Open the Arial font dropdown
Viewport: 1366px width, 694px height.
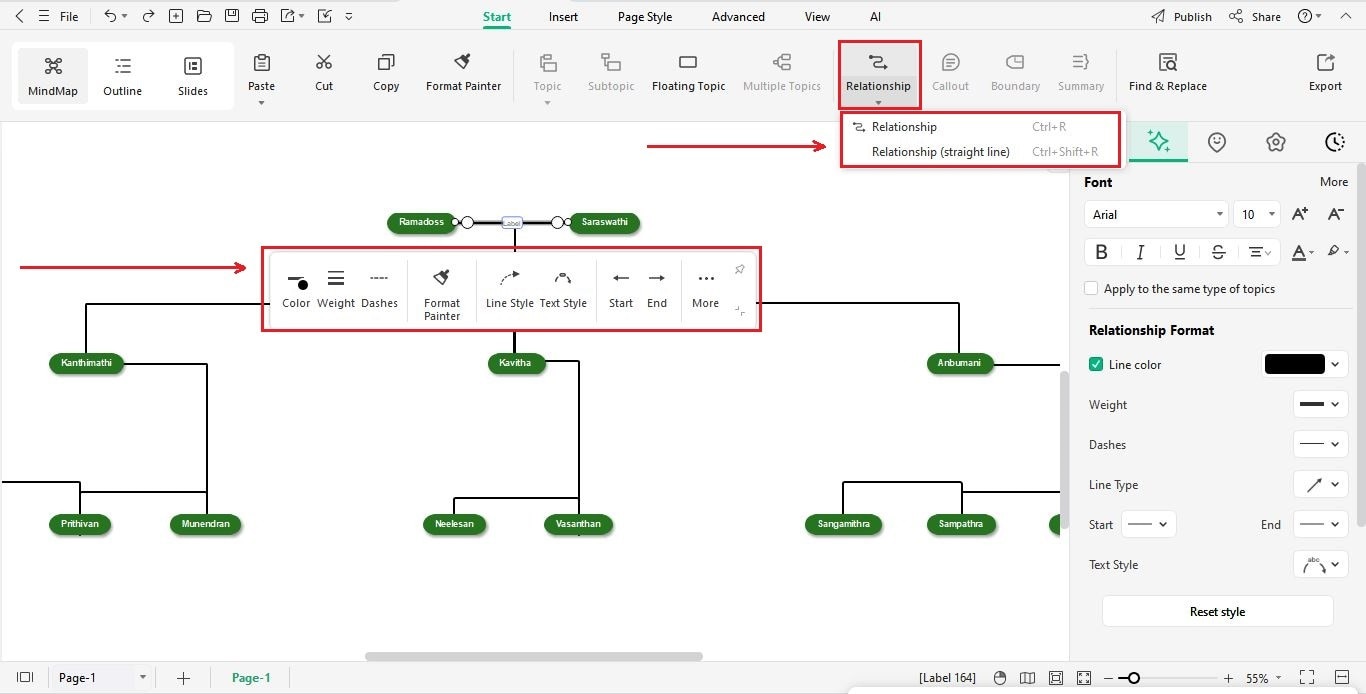click(x=1156, y=214)
